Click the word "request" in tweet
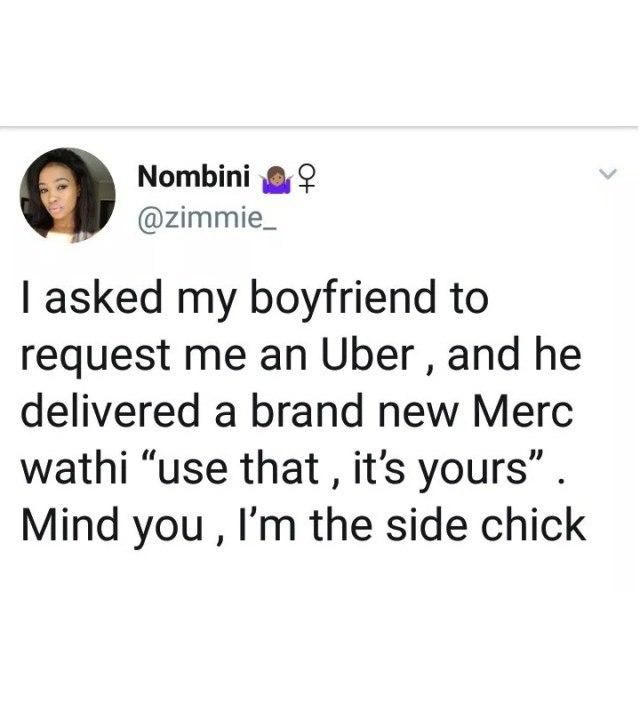 pyautogui.click(x=95, y=358)
